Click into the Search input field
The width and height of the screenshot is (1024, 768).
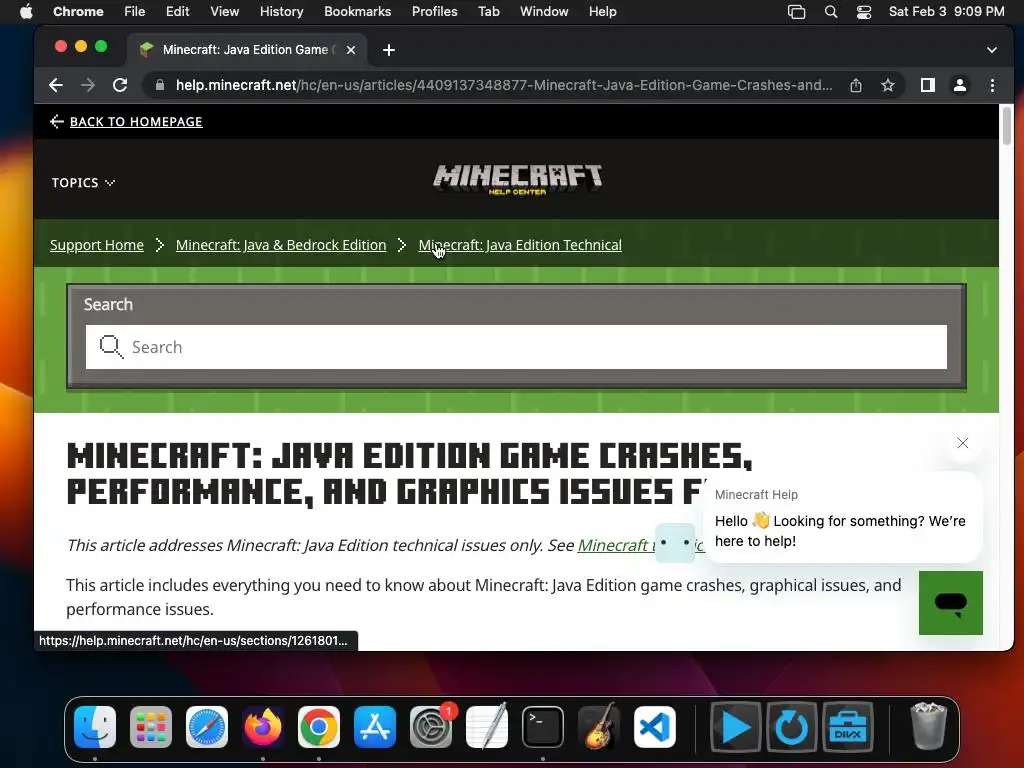[516, 347]
